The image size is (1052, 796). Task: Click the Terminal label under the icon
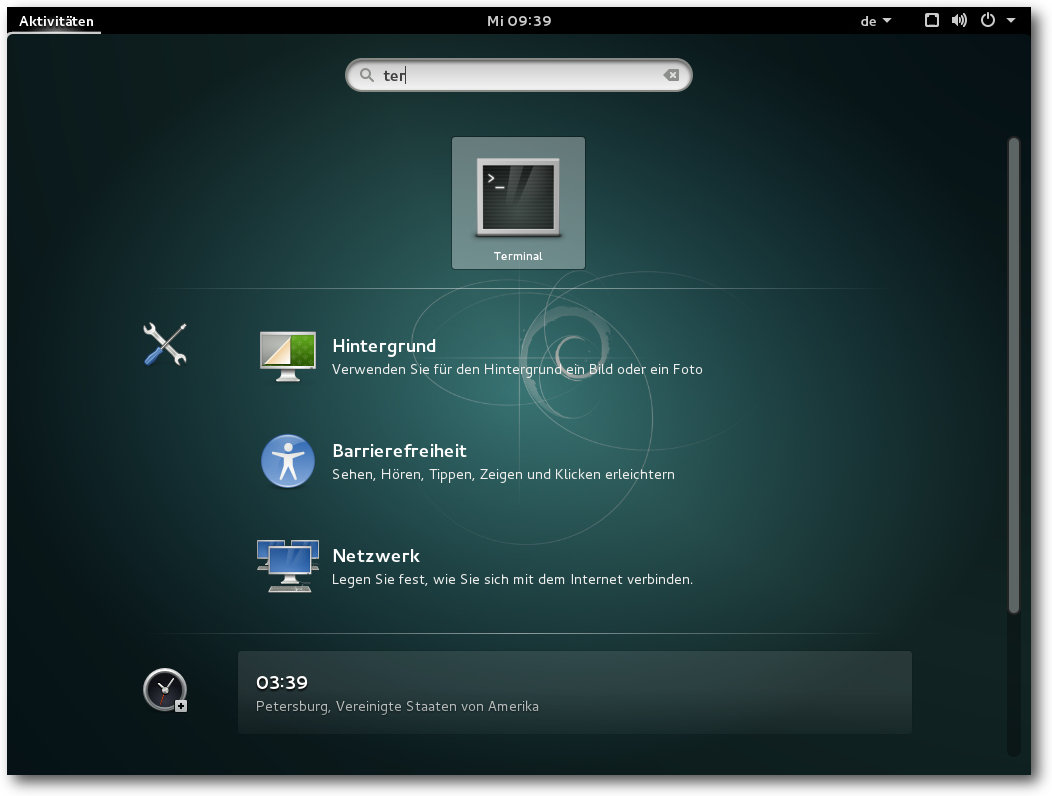(x=518, y=256)
